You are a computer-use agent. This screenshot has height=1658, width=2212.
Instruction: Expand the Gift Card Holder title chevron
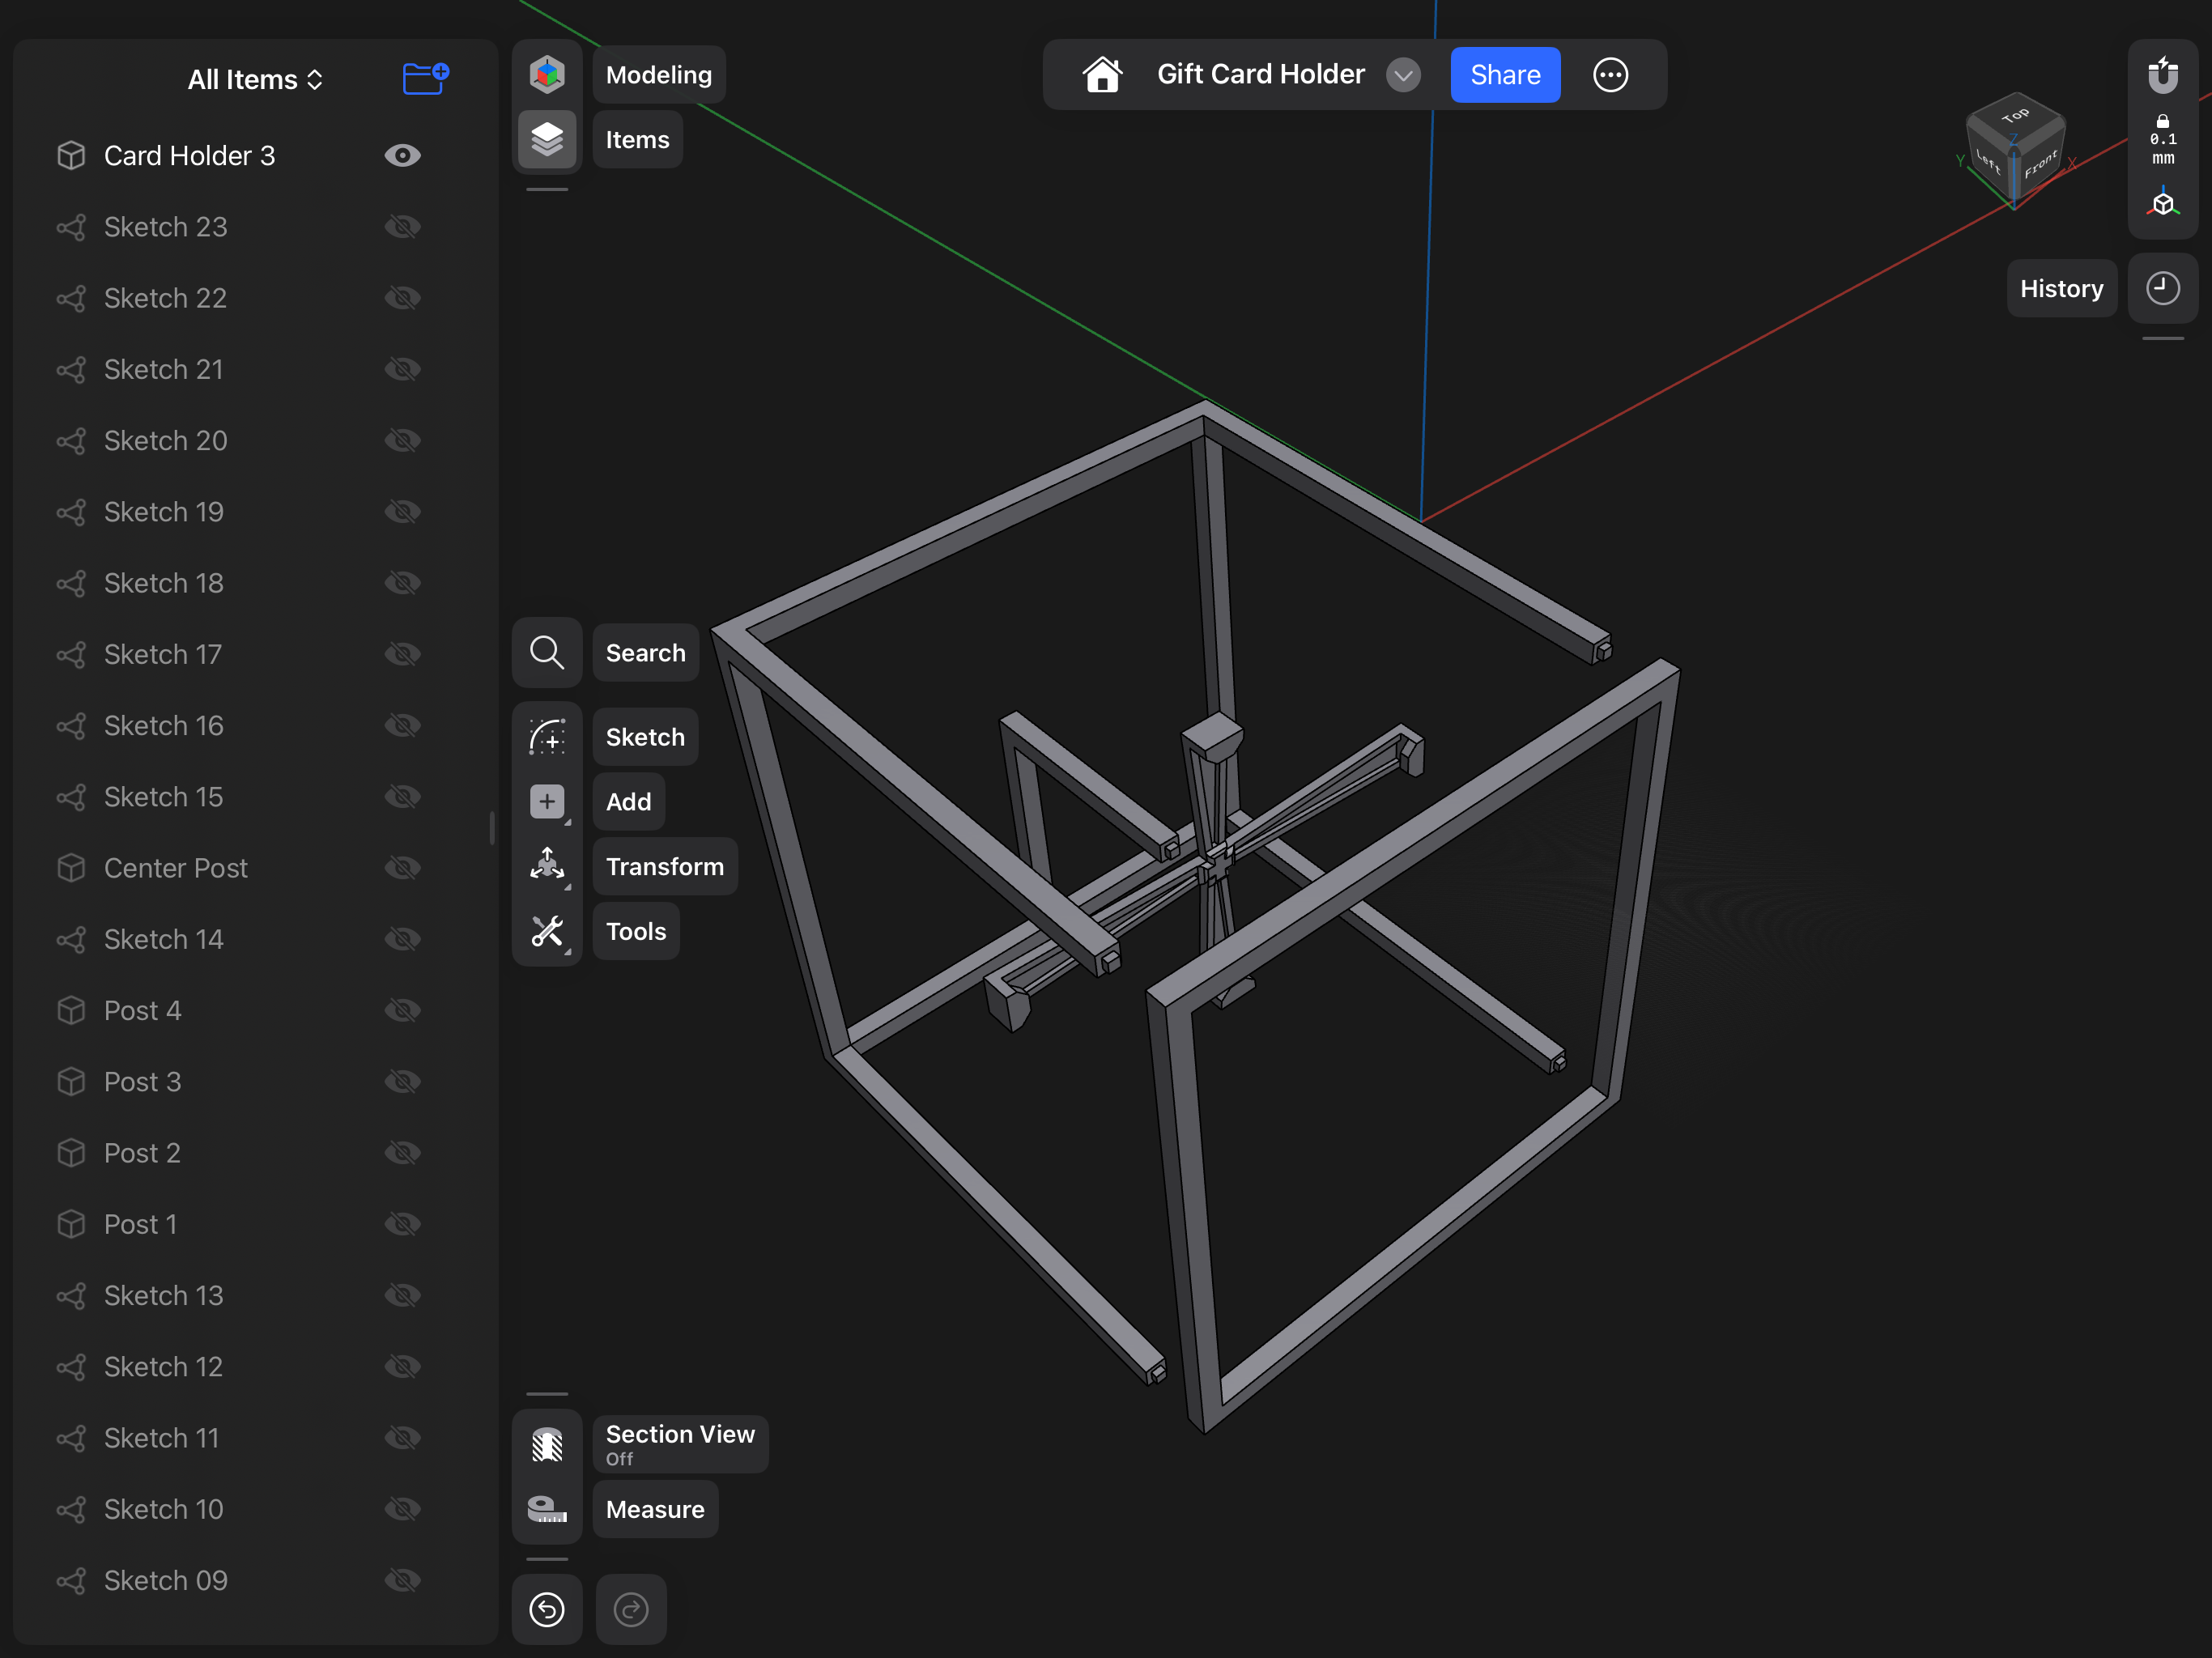point(1404,75)
